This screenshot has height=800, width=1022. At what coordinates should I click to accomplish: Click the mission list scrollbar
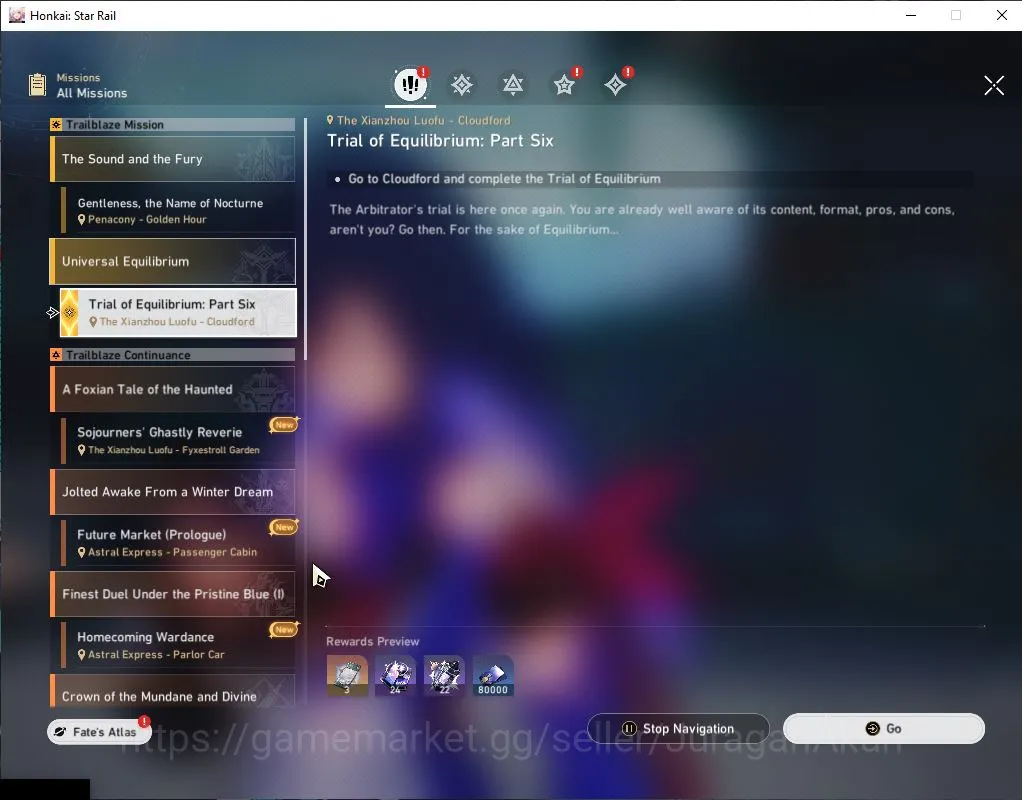306,238
